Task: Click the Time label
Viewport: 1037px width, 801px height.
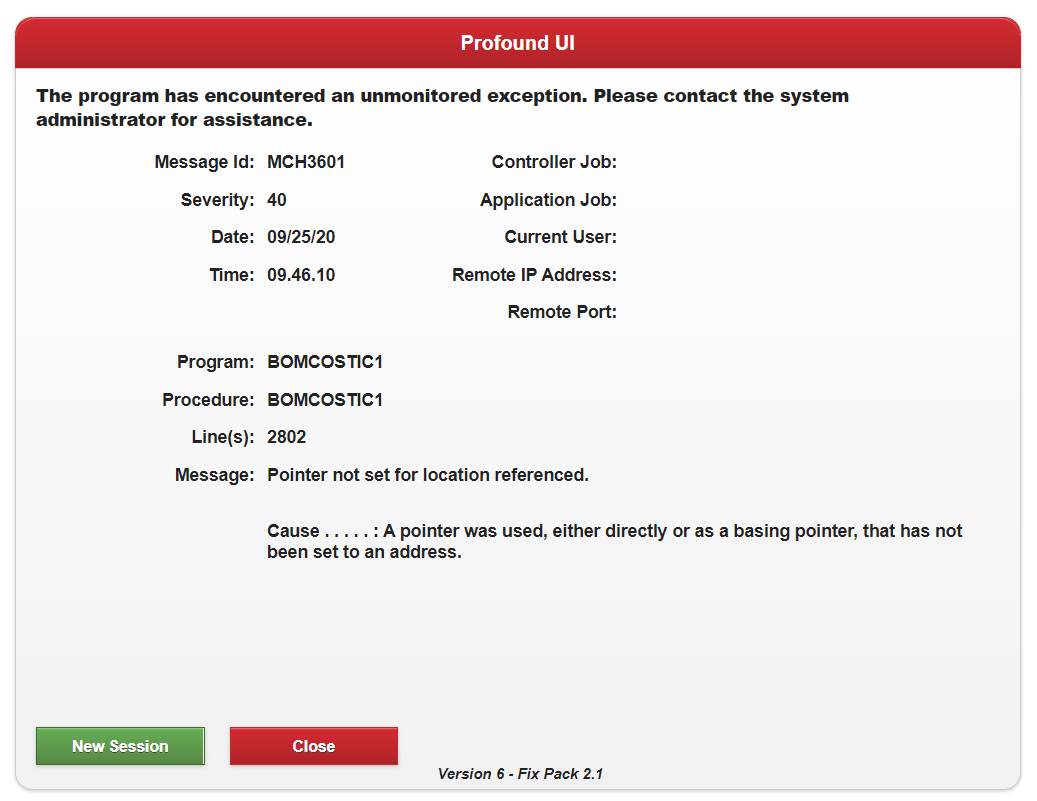Action: [232, 274]
